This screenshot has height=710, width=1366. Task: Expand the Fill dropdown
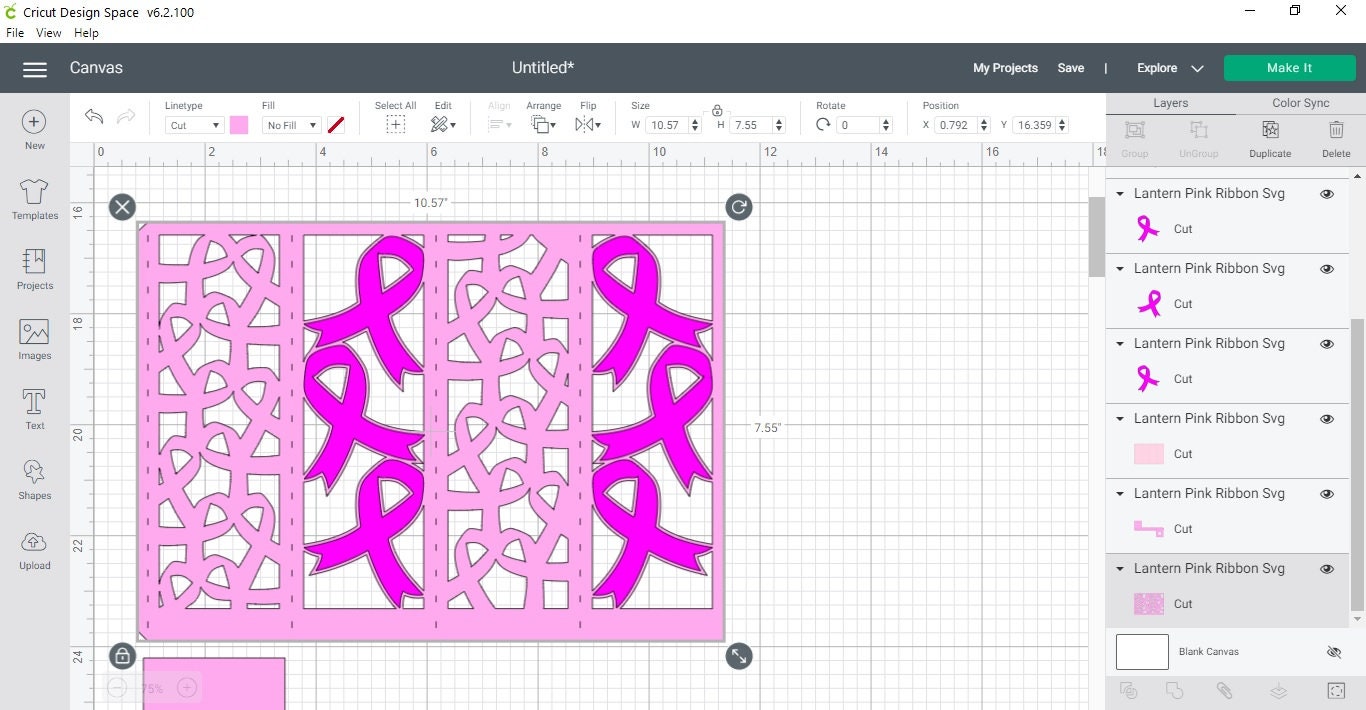[290, 125]
